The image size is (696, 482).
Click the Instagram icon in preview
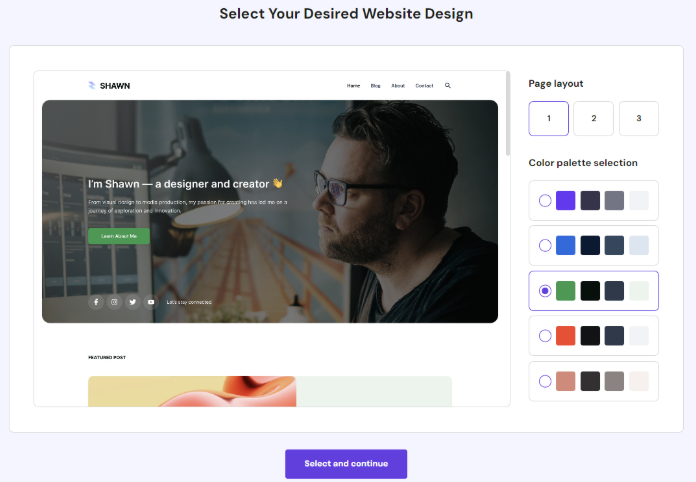click(x=114, y=302)
